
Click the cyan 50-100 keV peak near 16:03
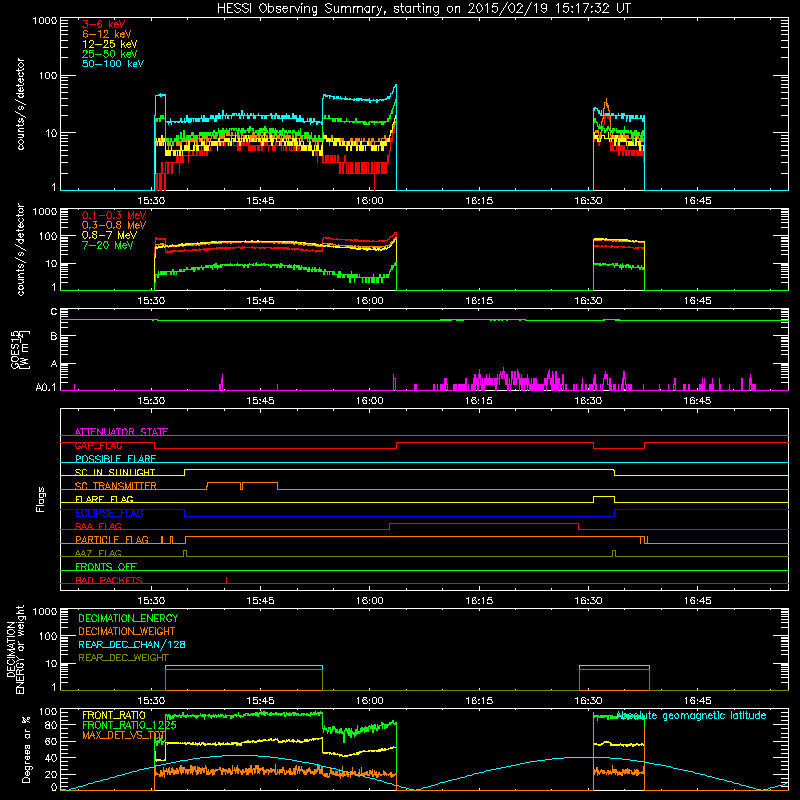pyautogui.click(x=395, y=87)
